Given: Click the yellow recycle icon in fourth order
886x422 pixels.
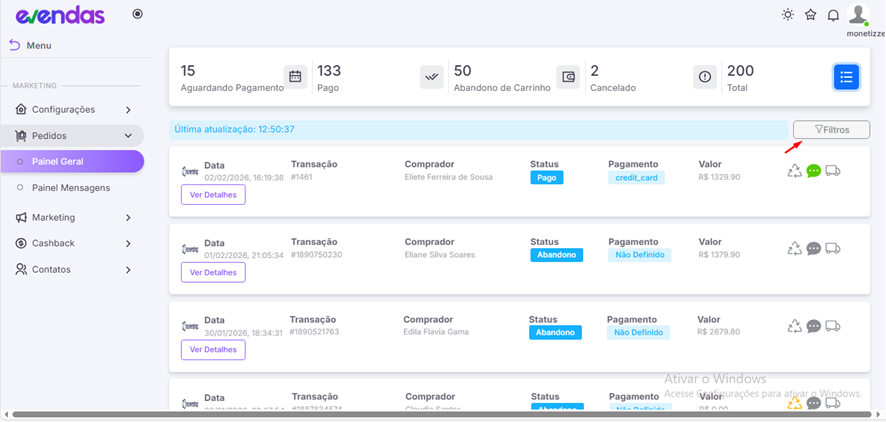Looking at the screenshot, I should point(795,403).
